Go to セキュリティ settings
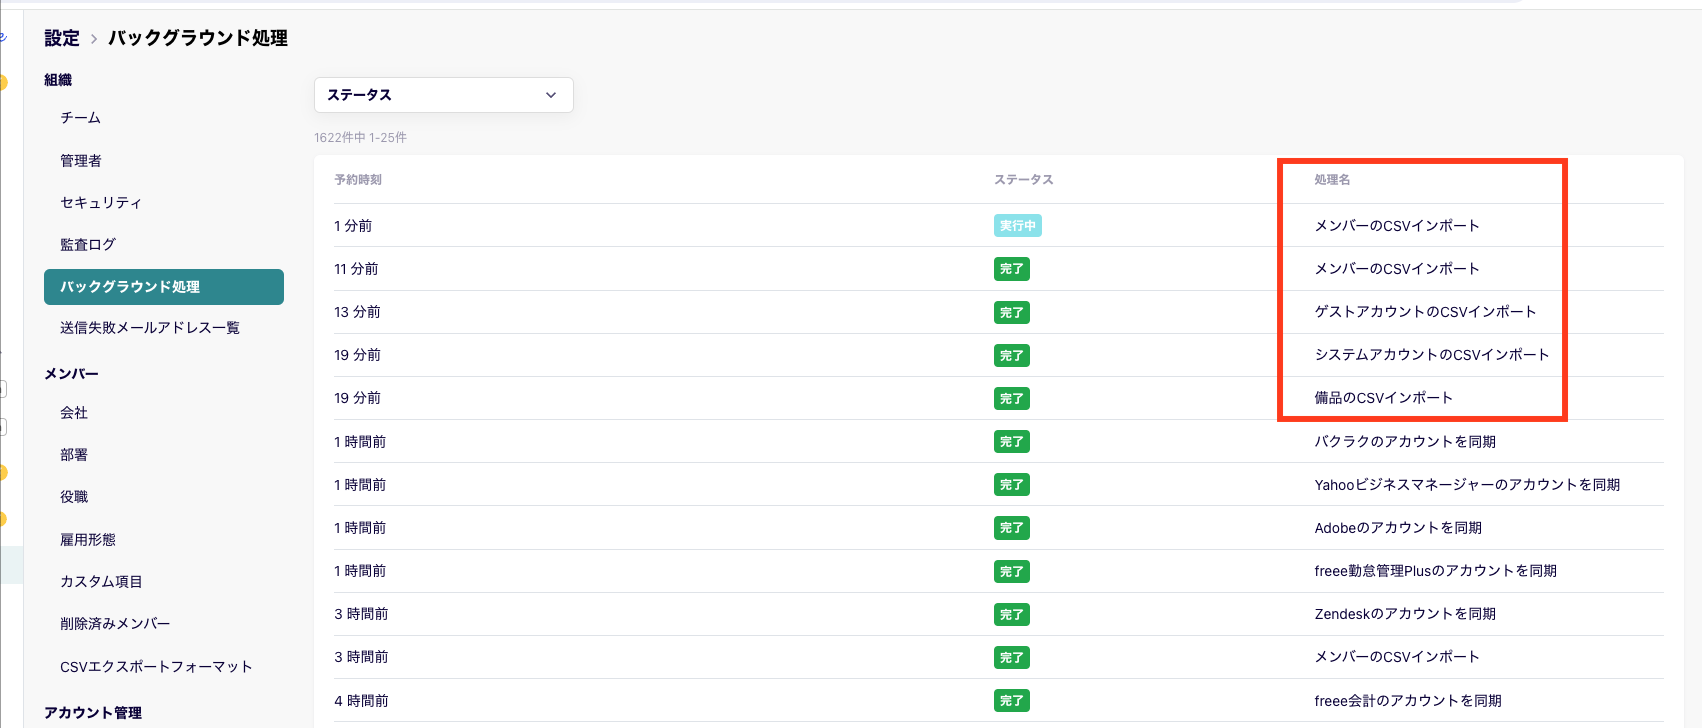The width and height of the screenshot is (1702, 728). (x=100, y=203)
